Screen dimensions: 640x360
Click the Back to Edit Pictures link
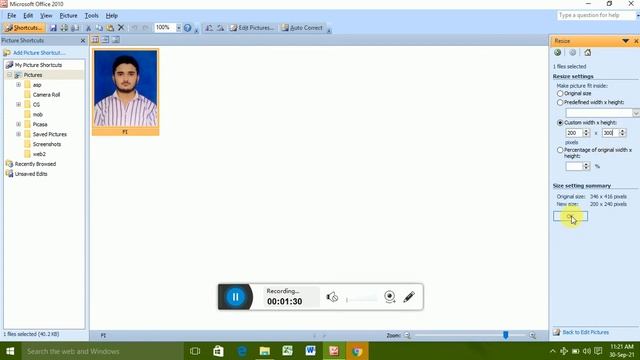[x=585, y=332]
